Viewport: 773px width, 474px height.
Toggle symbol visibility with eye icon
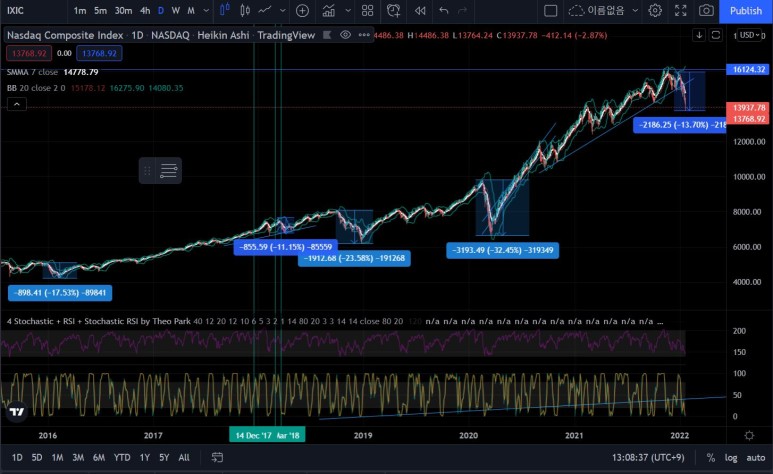(x=345, y=35)
